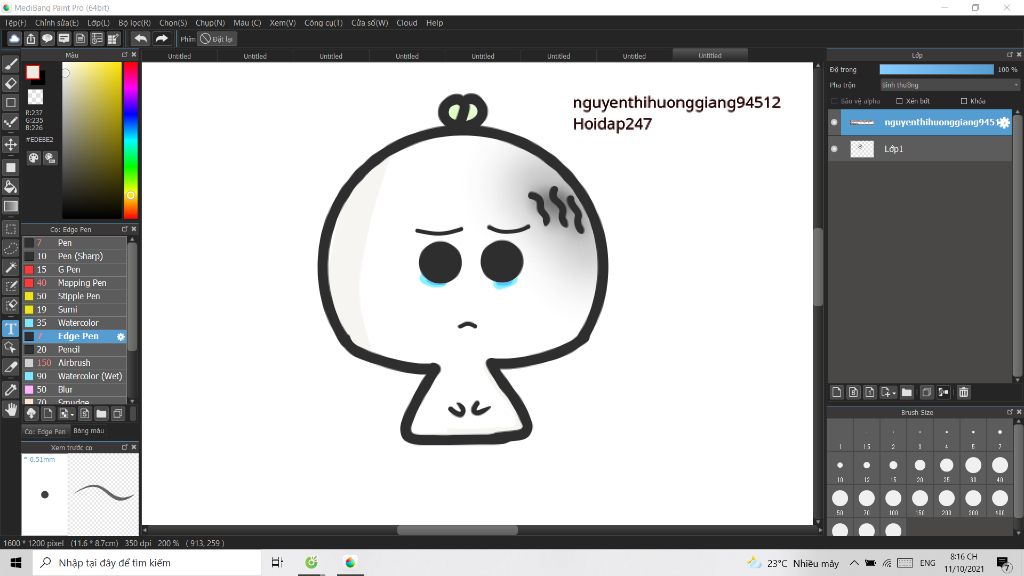Click the Redo arrow in toolbar
The image size is (1024, 576).
tap(161, 39)
